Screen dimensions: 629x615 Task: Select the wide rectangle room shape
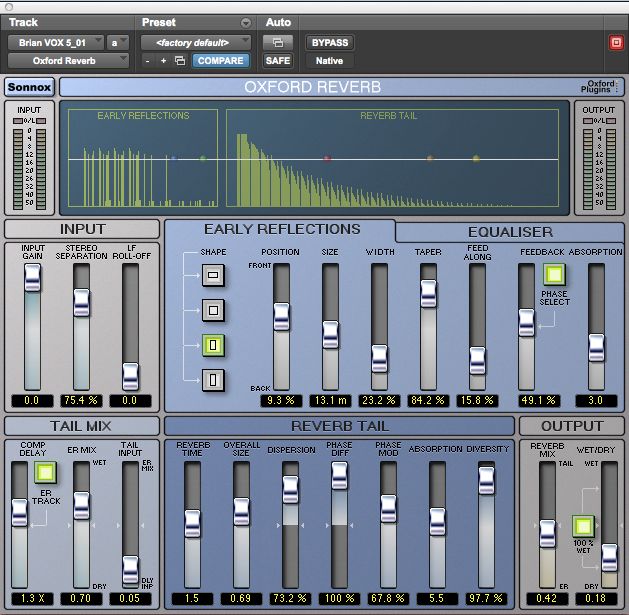(214, 273)
